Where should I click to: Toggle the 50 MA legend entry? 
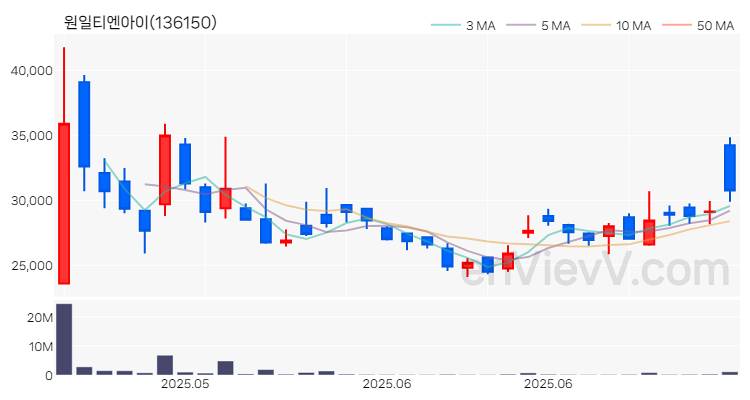[698, 25]
